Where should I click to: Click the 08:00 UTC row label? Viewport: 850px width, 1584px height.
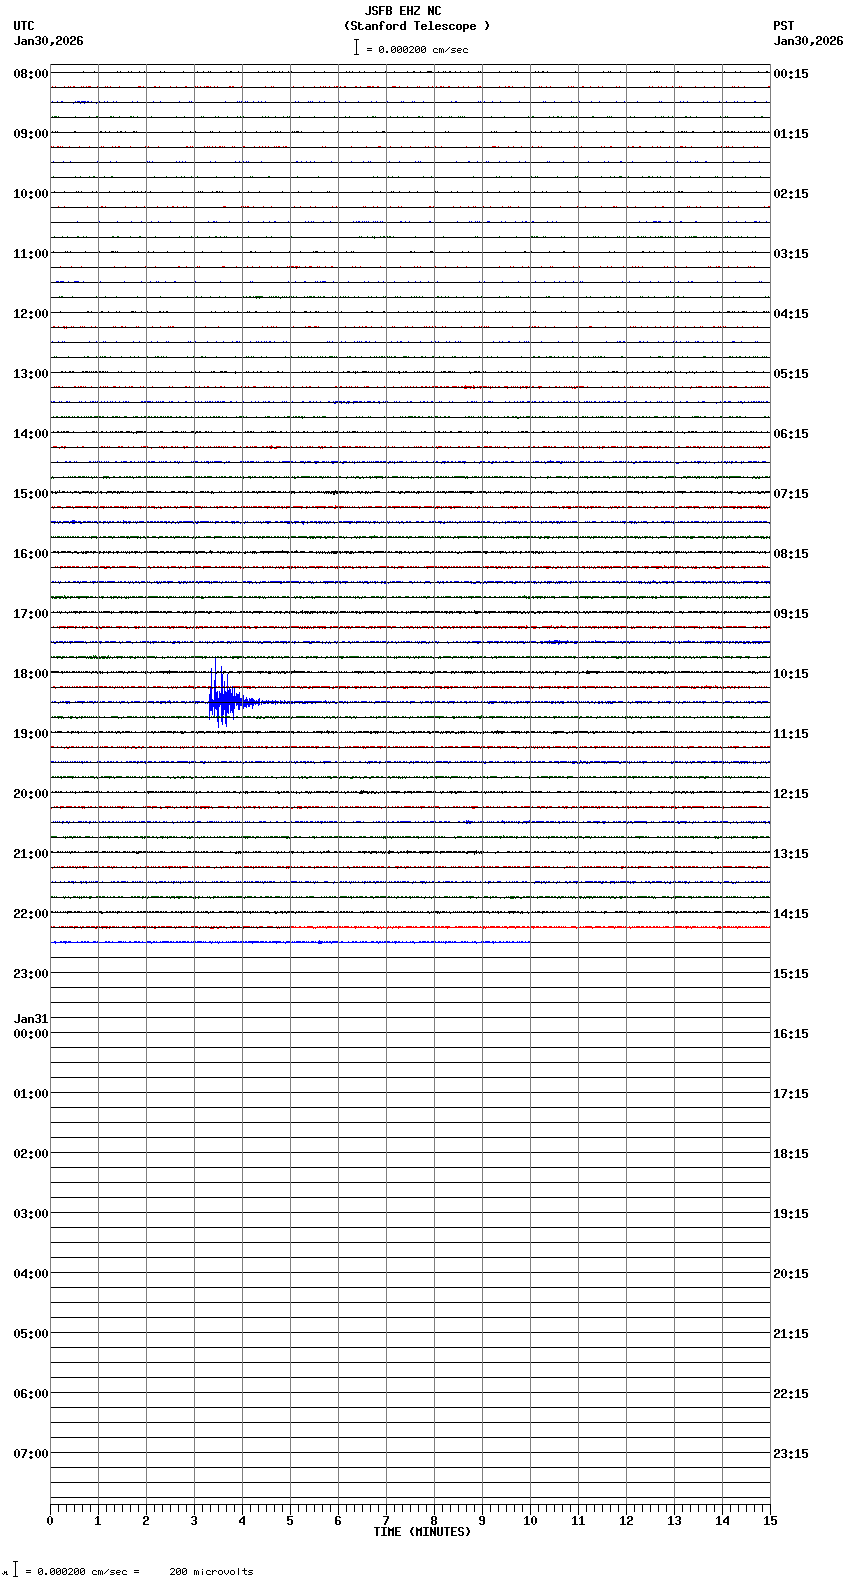tap(30, 74)
